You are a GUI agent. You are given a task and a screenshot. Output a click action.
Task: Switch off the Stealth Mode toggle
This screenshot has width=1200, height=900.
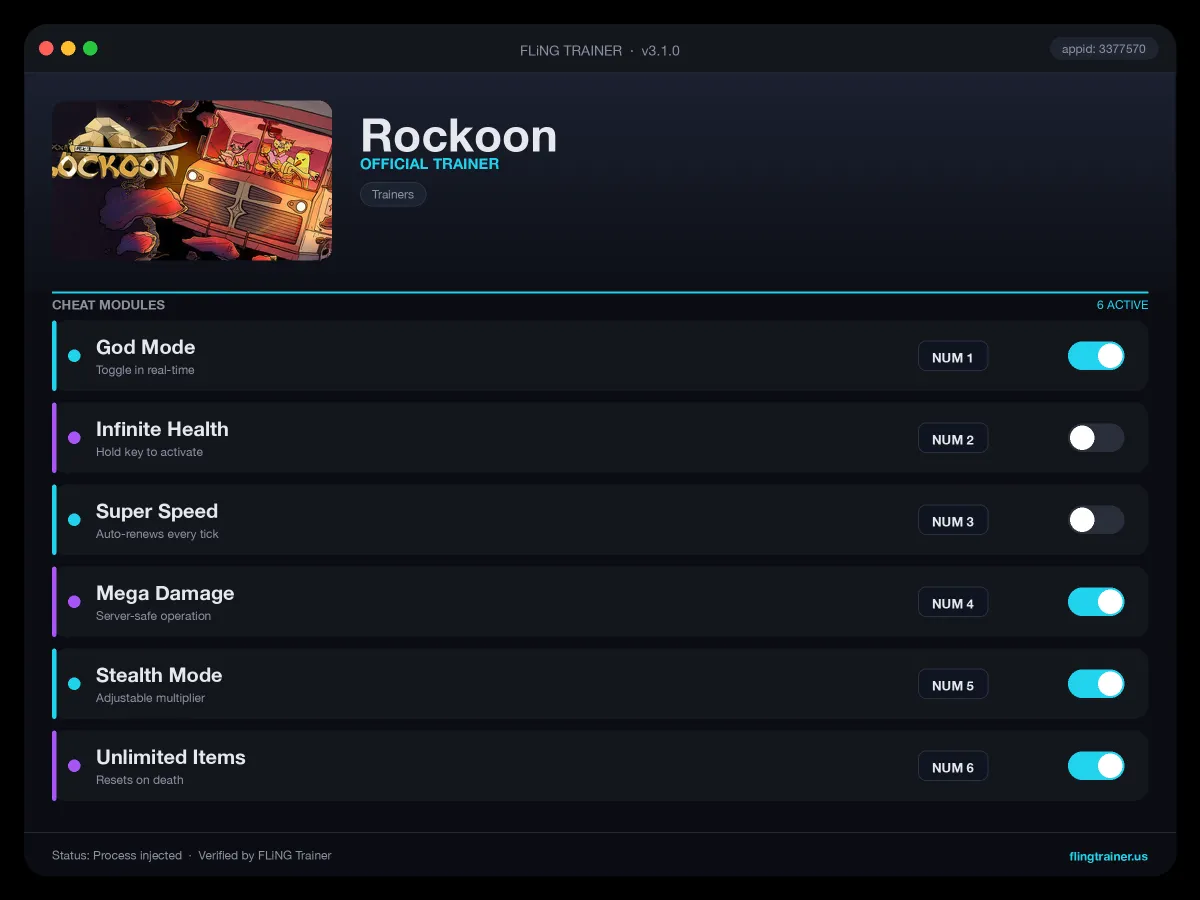(1096, 684)
